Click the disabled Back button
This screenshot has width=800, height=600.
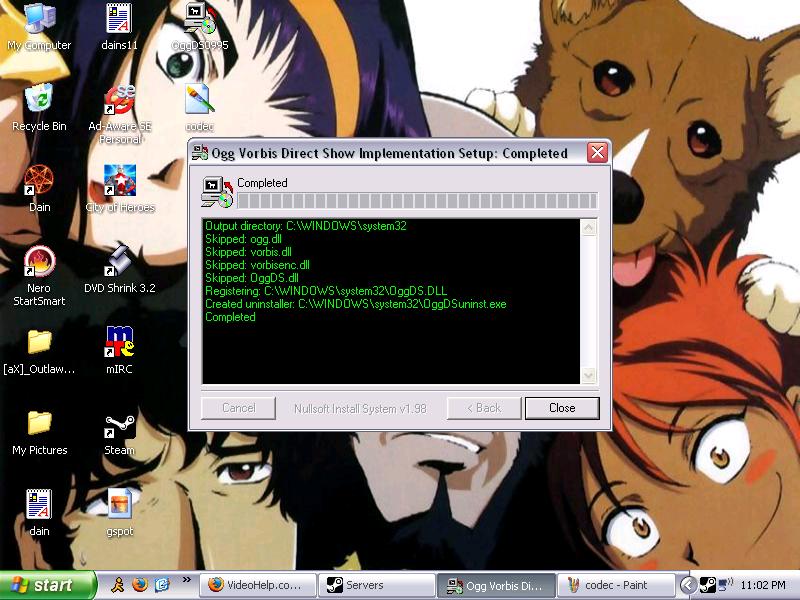point(484,408)
